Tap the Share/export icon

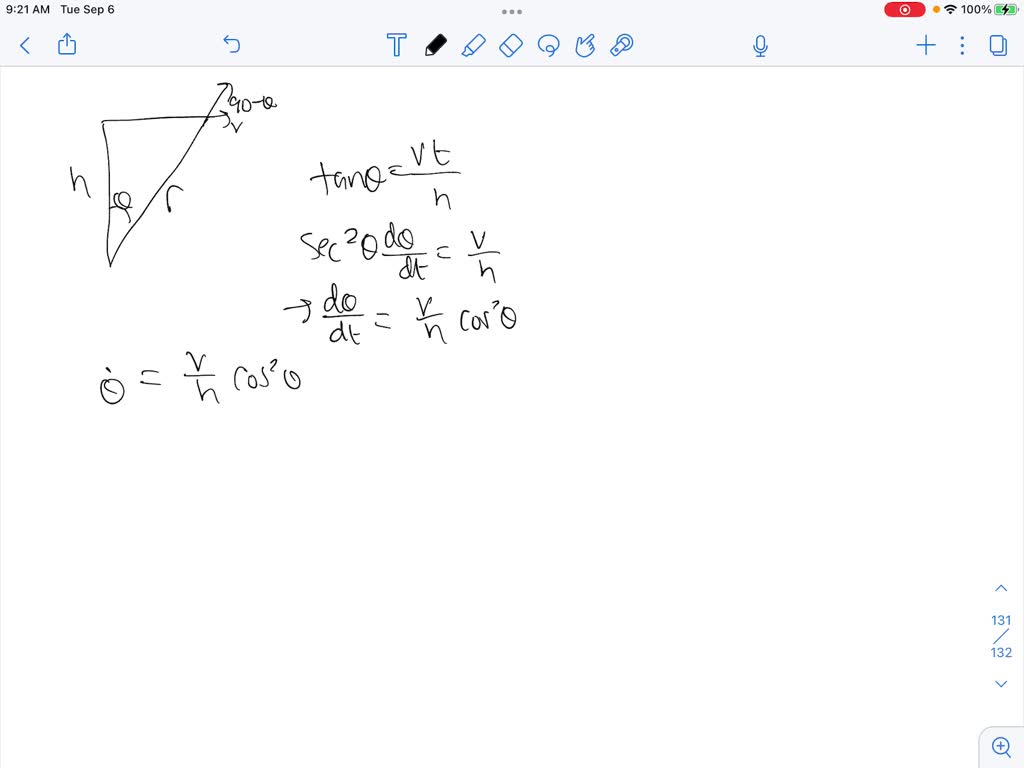66,45
